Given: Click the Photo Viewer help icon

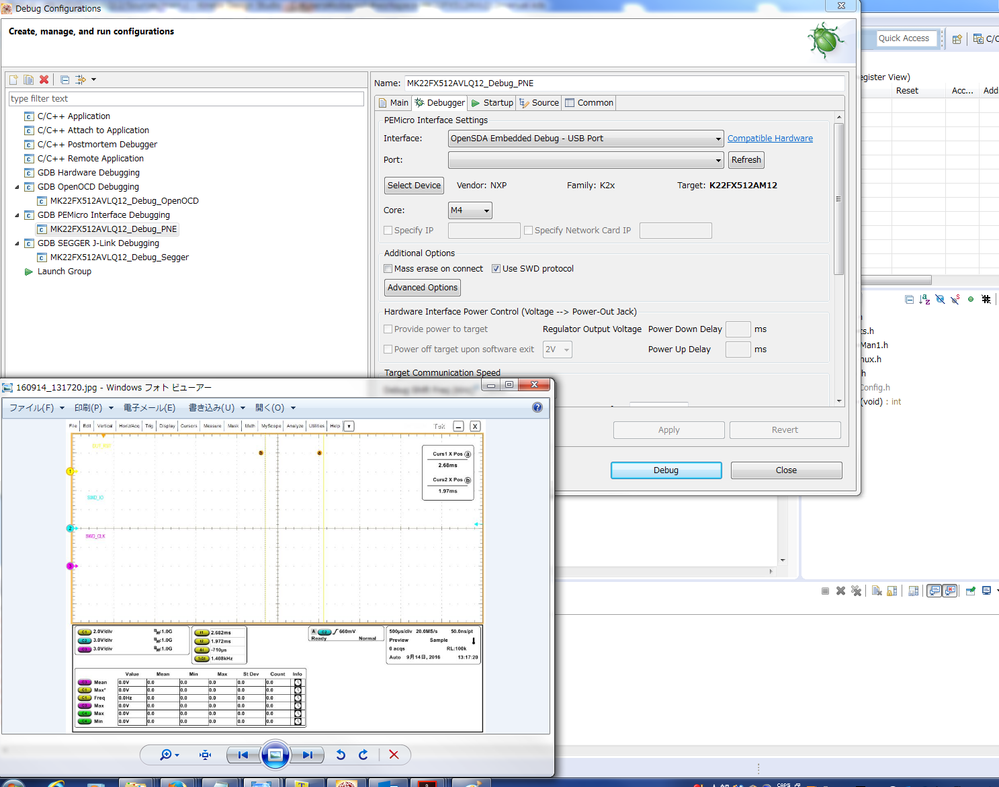Looking at the screenshot, I should coord(537,407).
